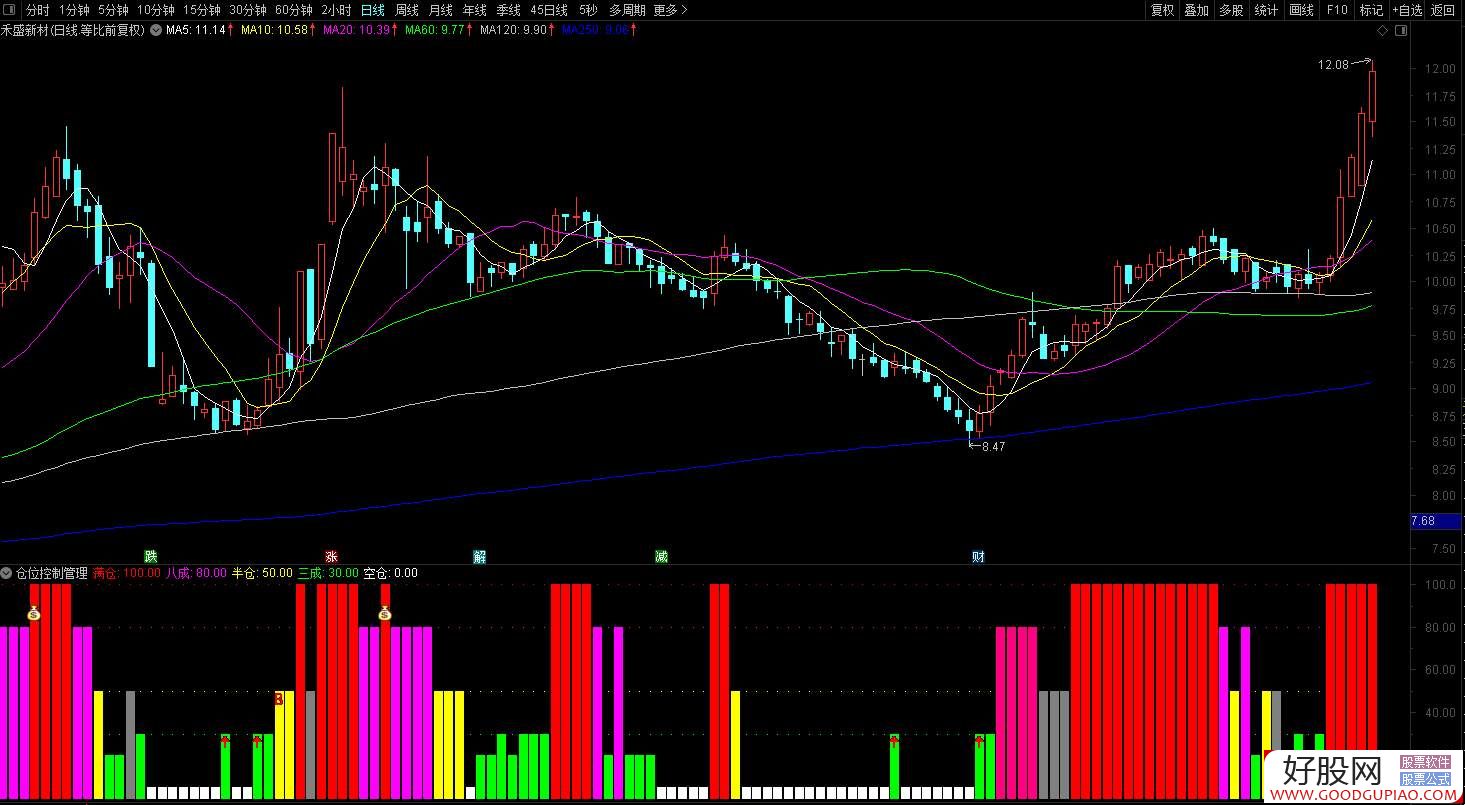Select 季线 quarterly tab
Image resolution: width=1465 pixels, height=805 pixels.
pos(508,10)
